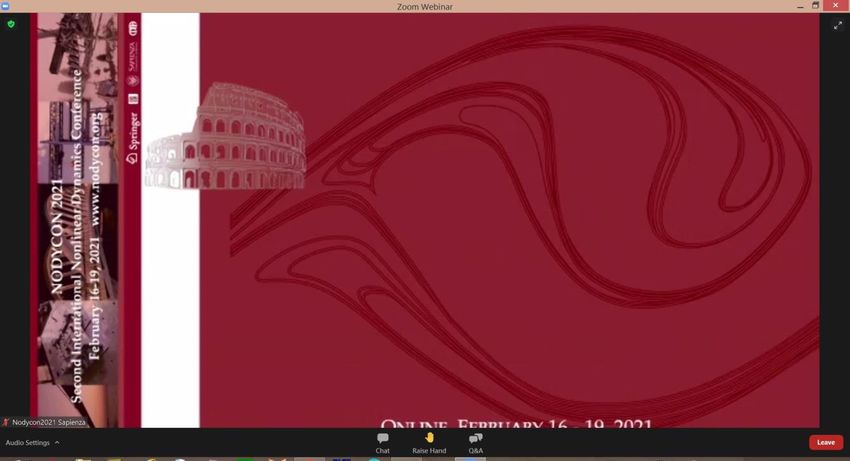Close the Zoom Webinar window
This screenshot has width=850, height=461.
tap(836, 5)
